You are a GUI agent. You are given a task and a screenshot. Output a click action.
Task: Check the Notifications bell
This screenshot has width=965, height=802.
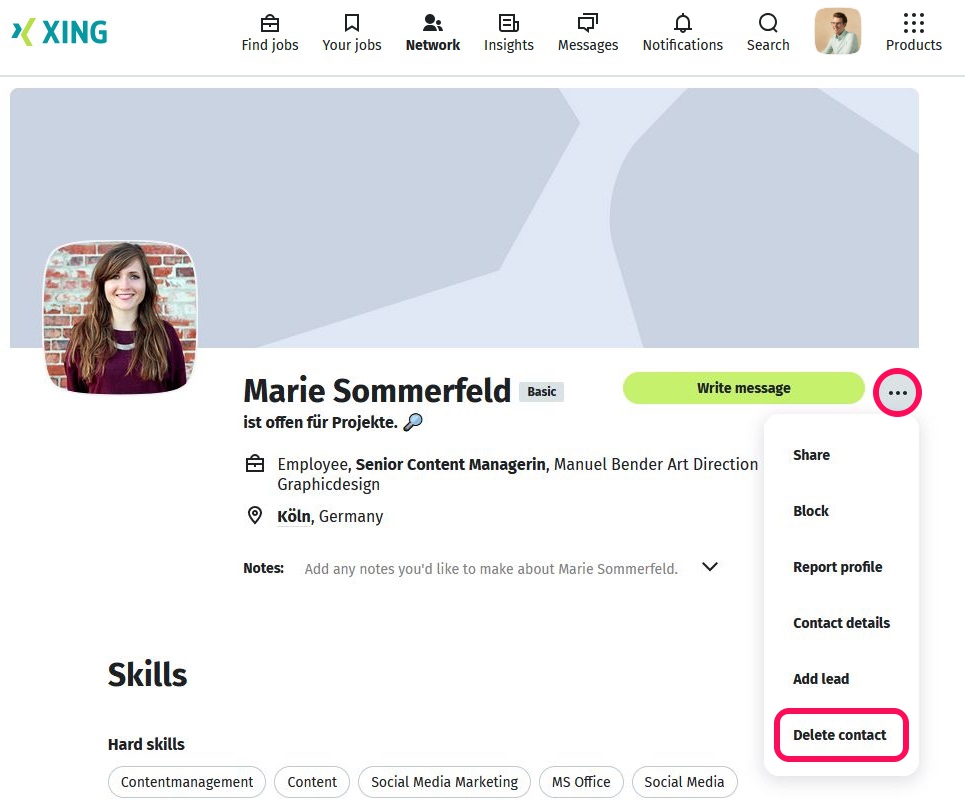[x=683, y=23]
